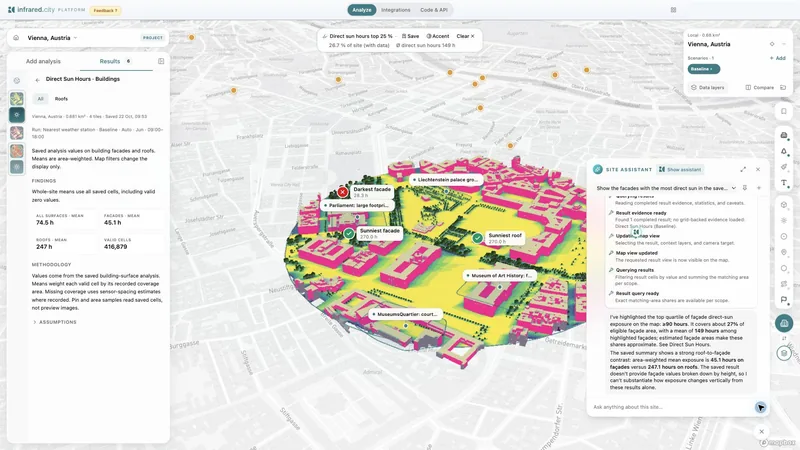800x450 pixels.
Task: Click the sun icon in right toolbar
Action: (784, 220)
